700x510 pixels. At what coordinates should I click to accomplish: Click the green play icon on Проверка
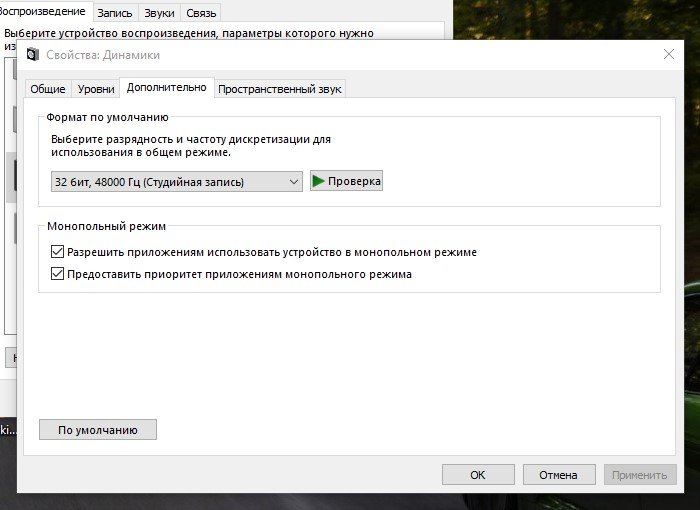(x=318, y=181)
